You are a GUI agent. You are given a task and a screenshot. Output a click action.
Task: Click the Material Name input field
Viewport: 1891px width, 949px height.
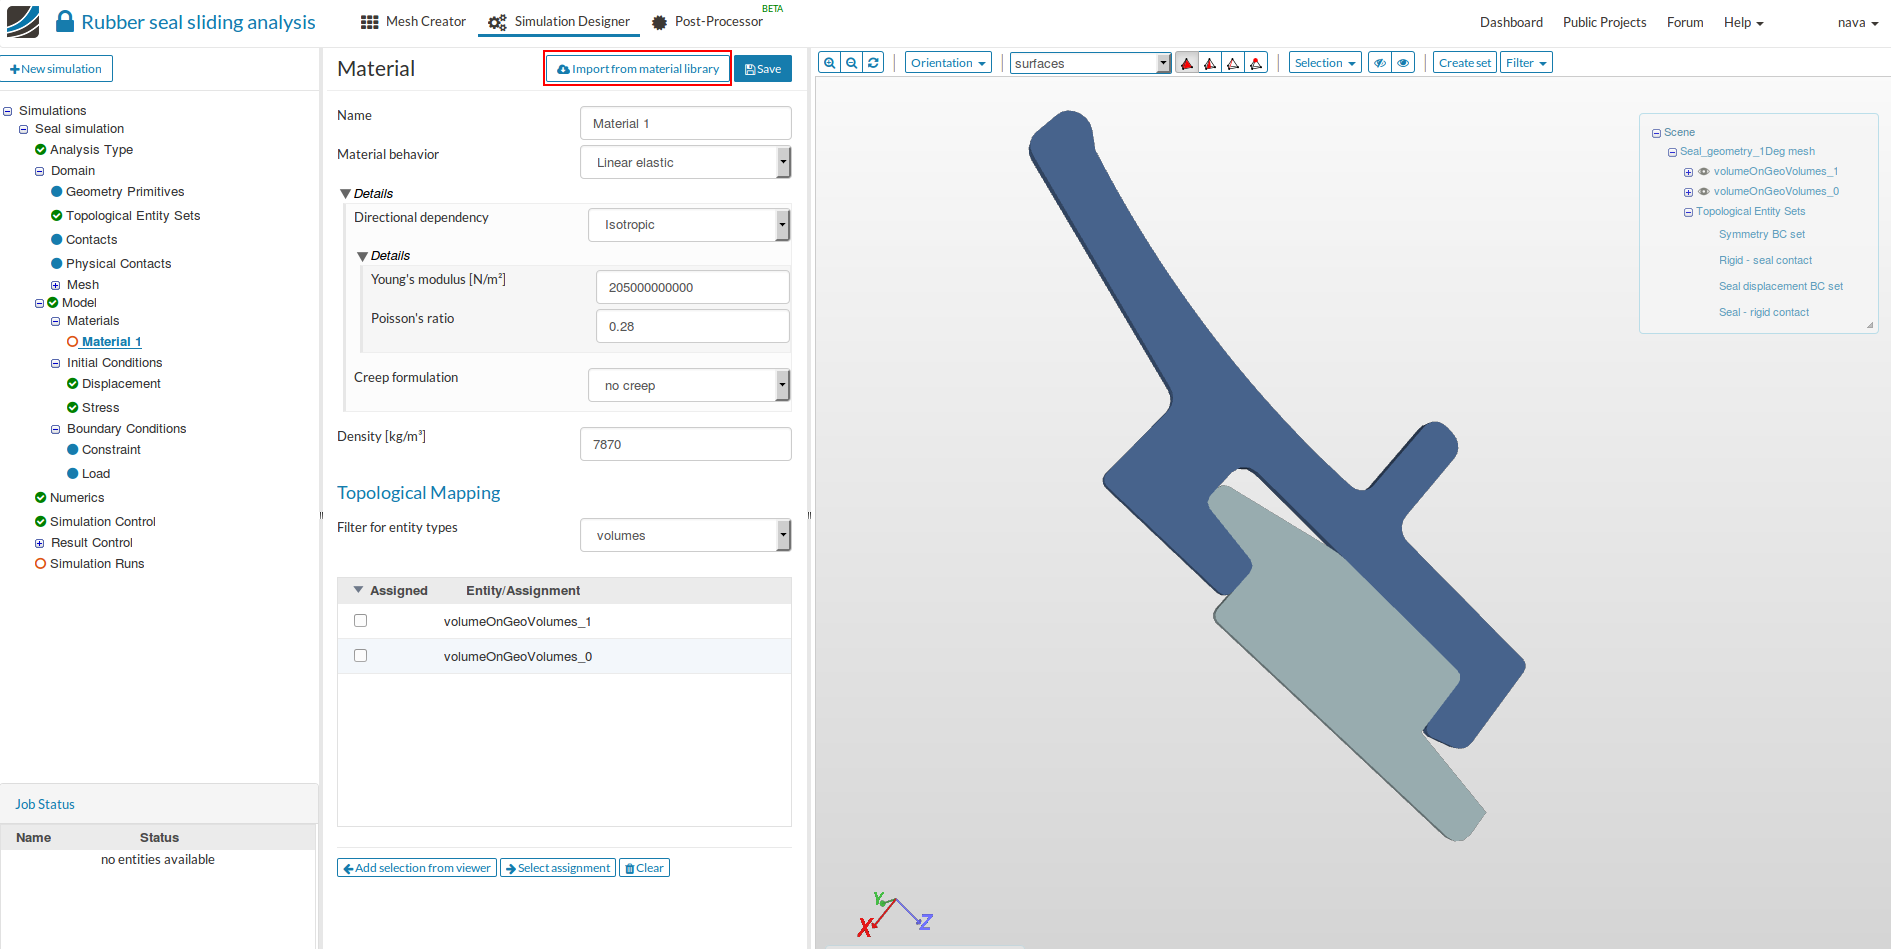[686, 123]
